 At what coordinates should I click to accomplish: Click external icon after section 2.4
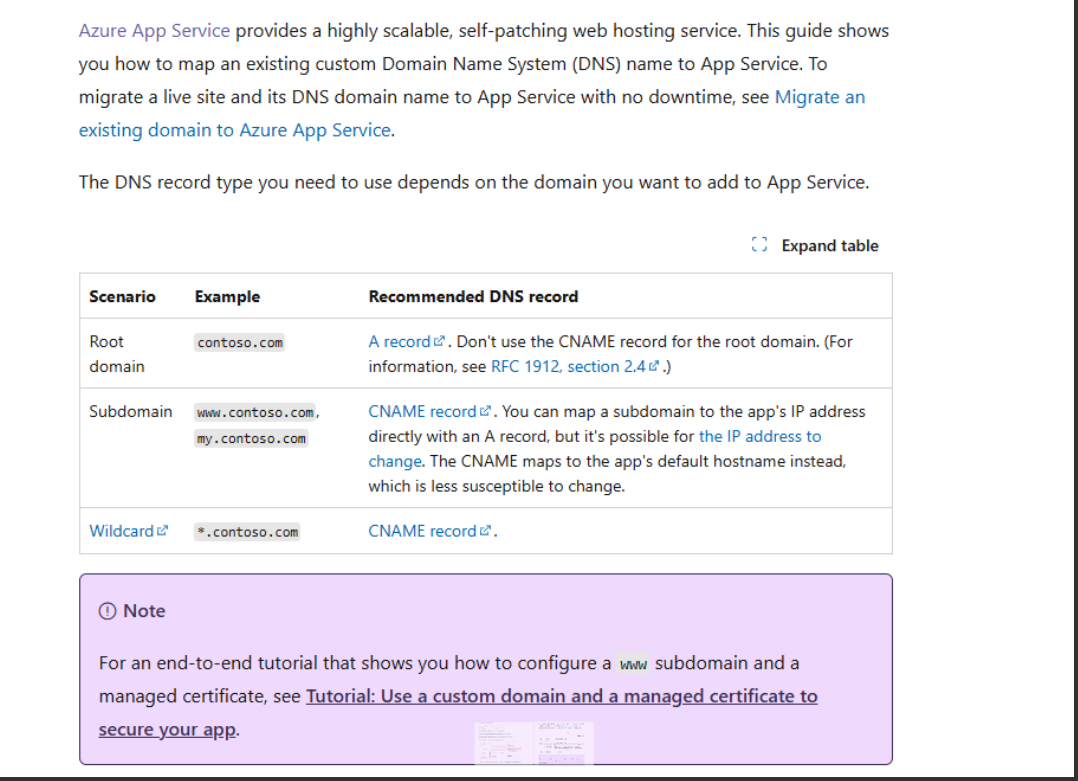coord(654,366)
